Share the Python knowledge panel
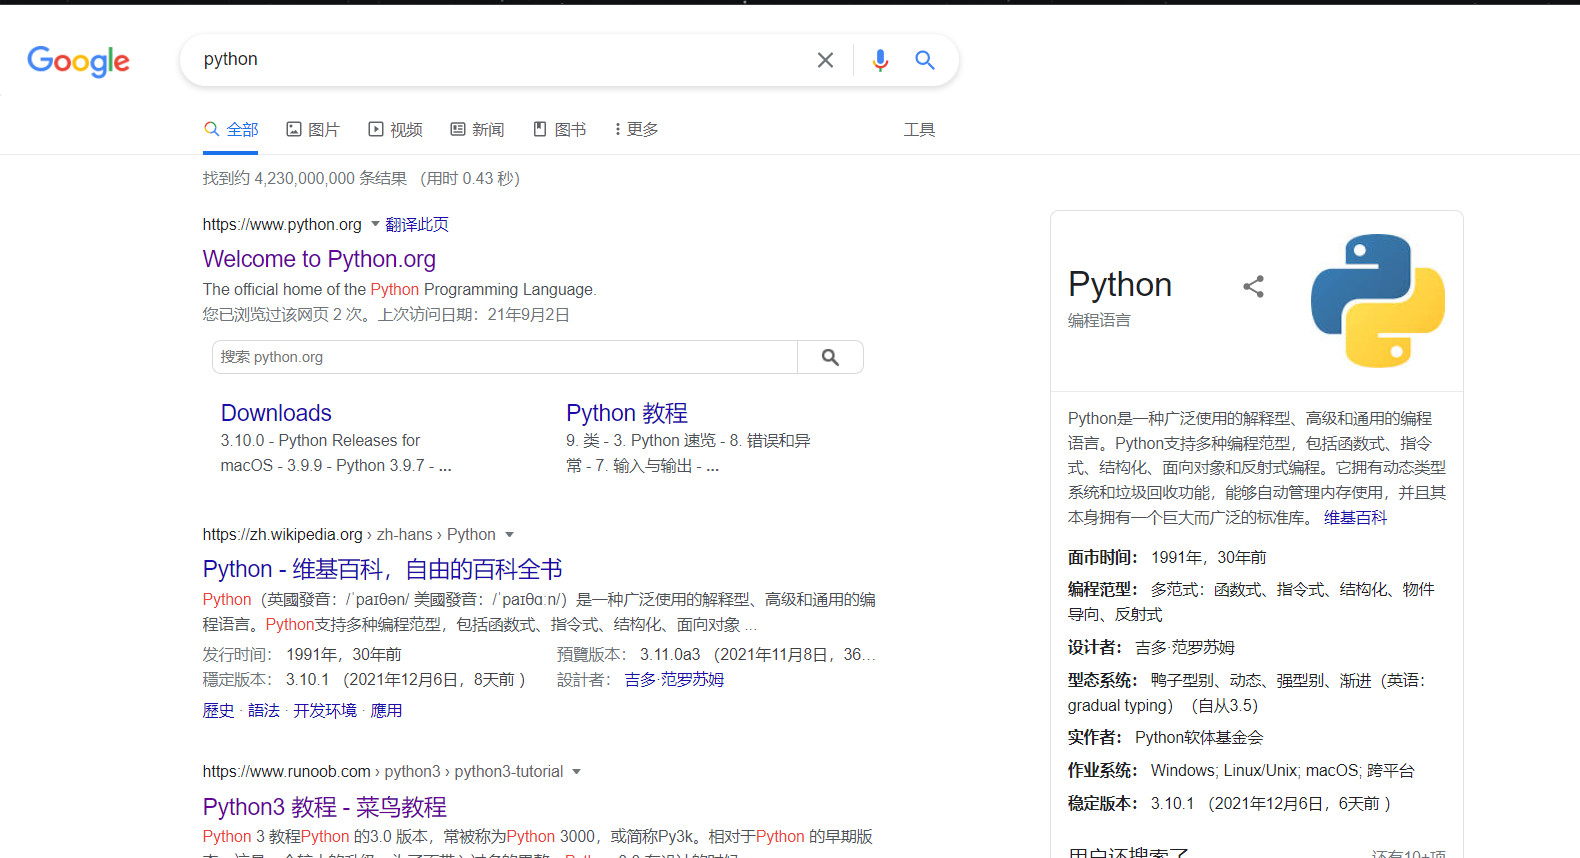 pos(1253,287)
